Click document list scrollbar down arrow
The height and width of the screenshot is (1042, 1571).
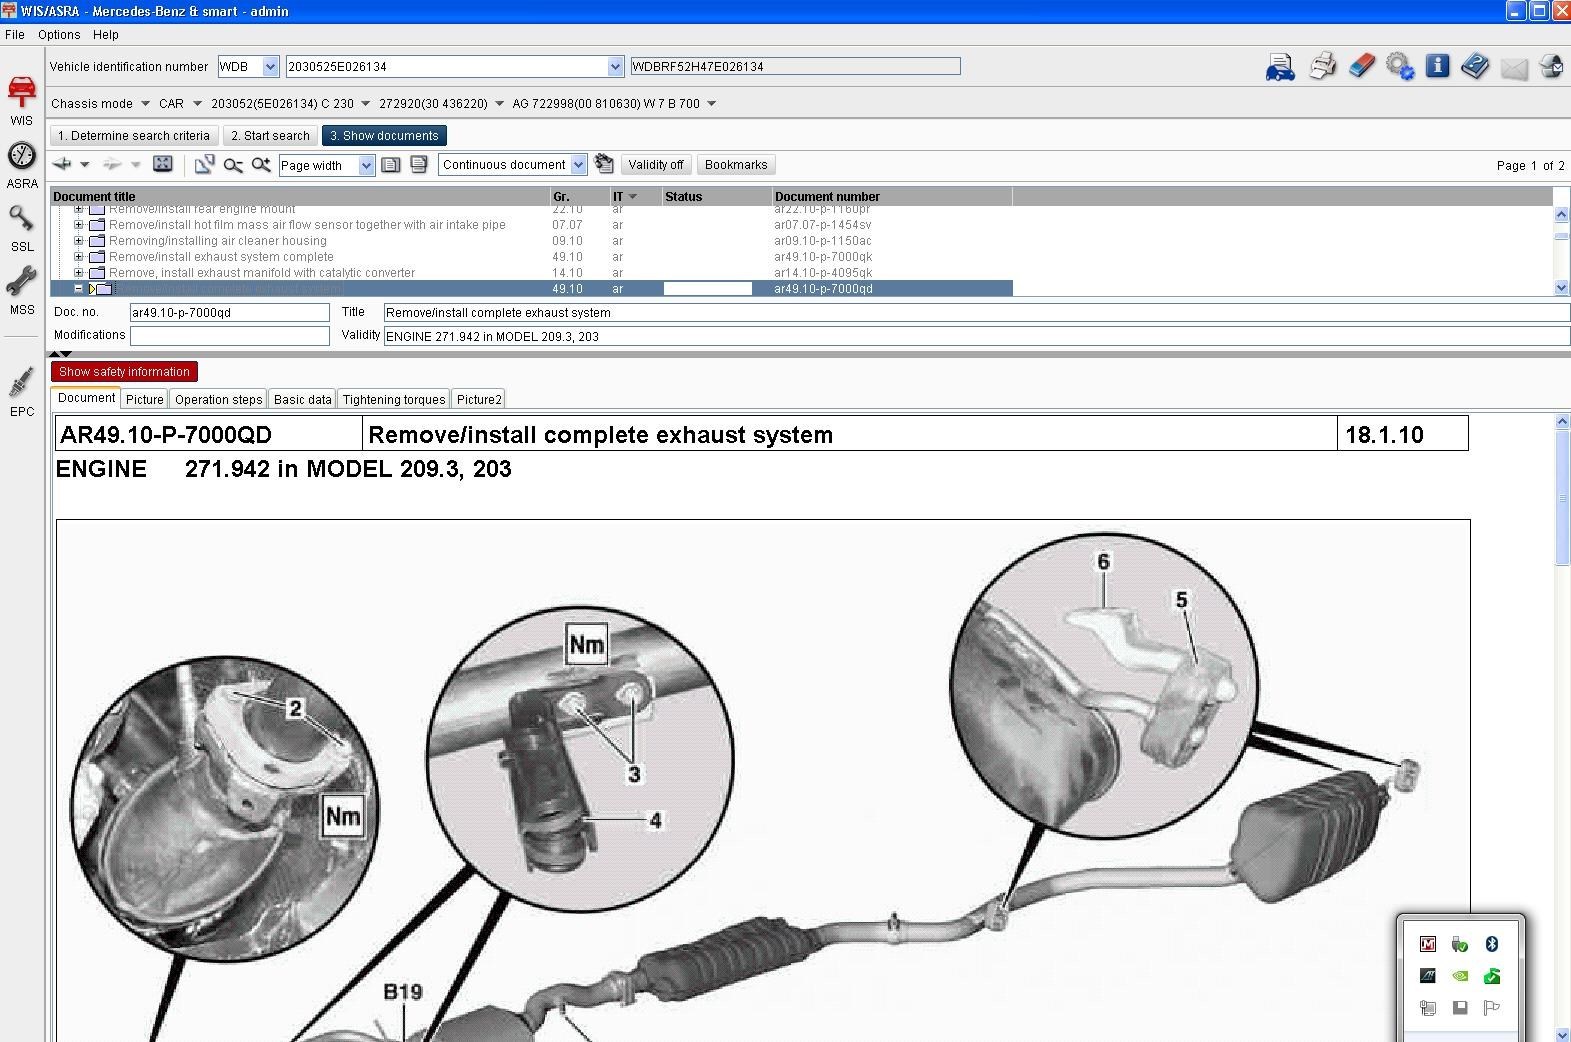pos(1562,288)
